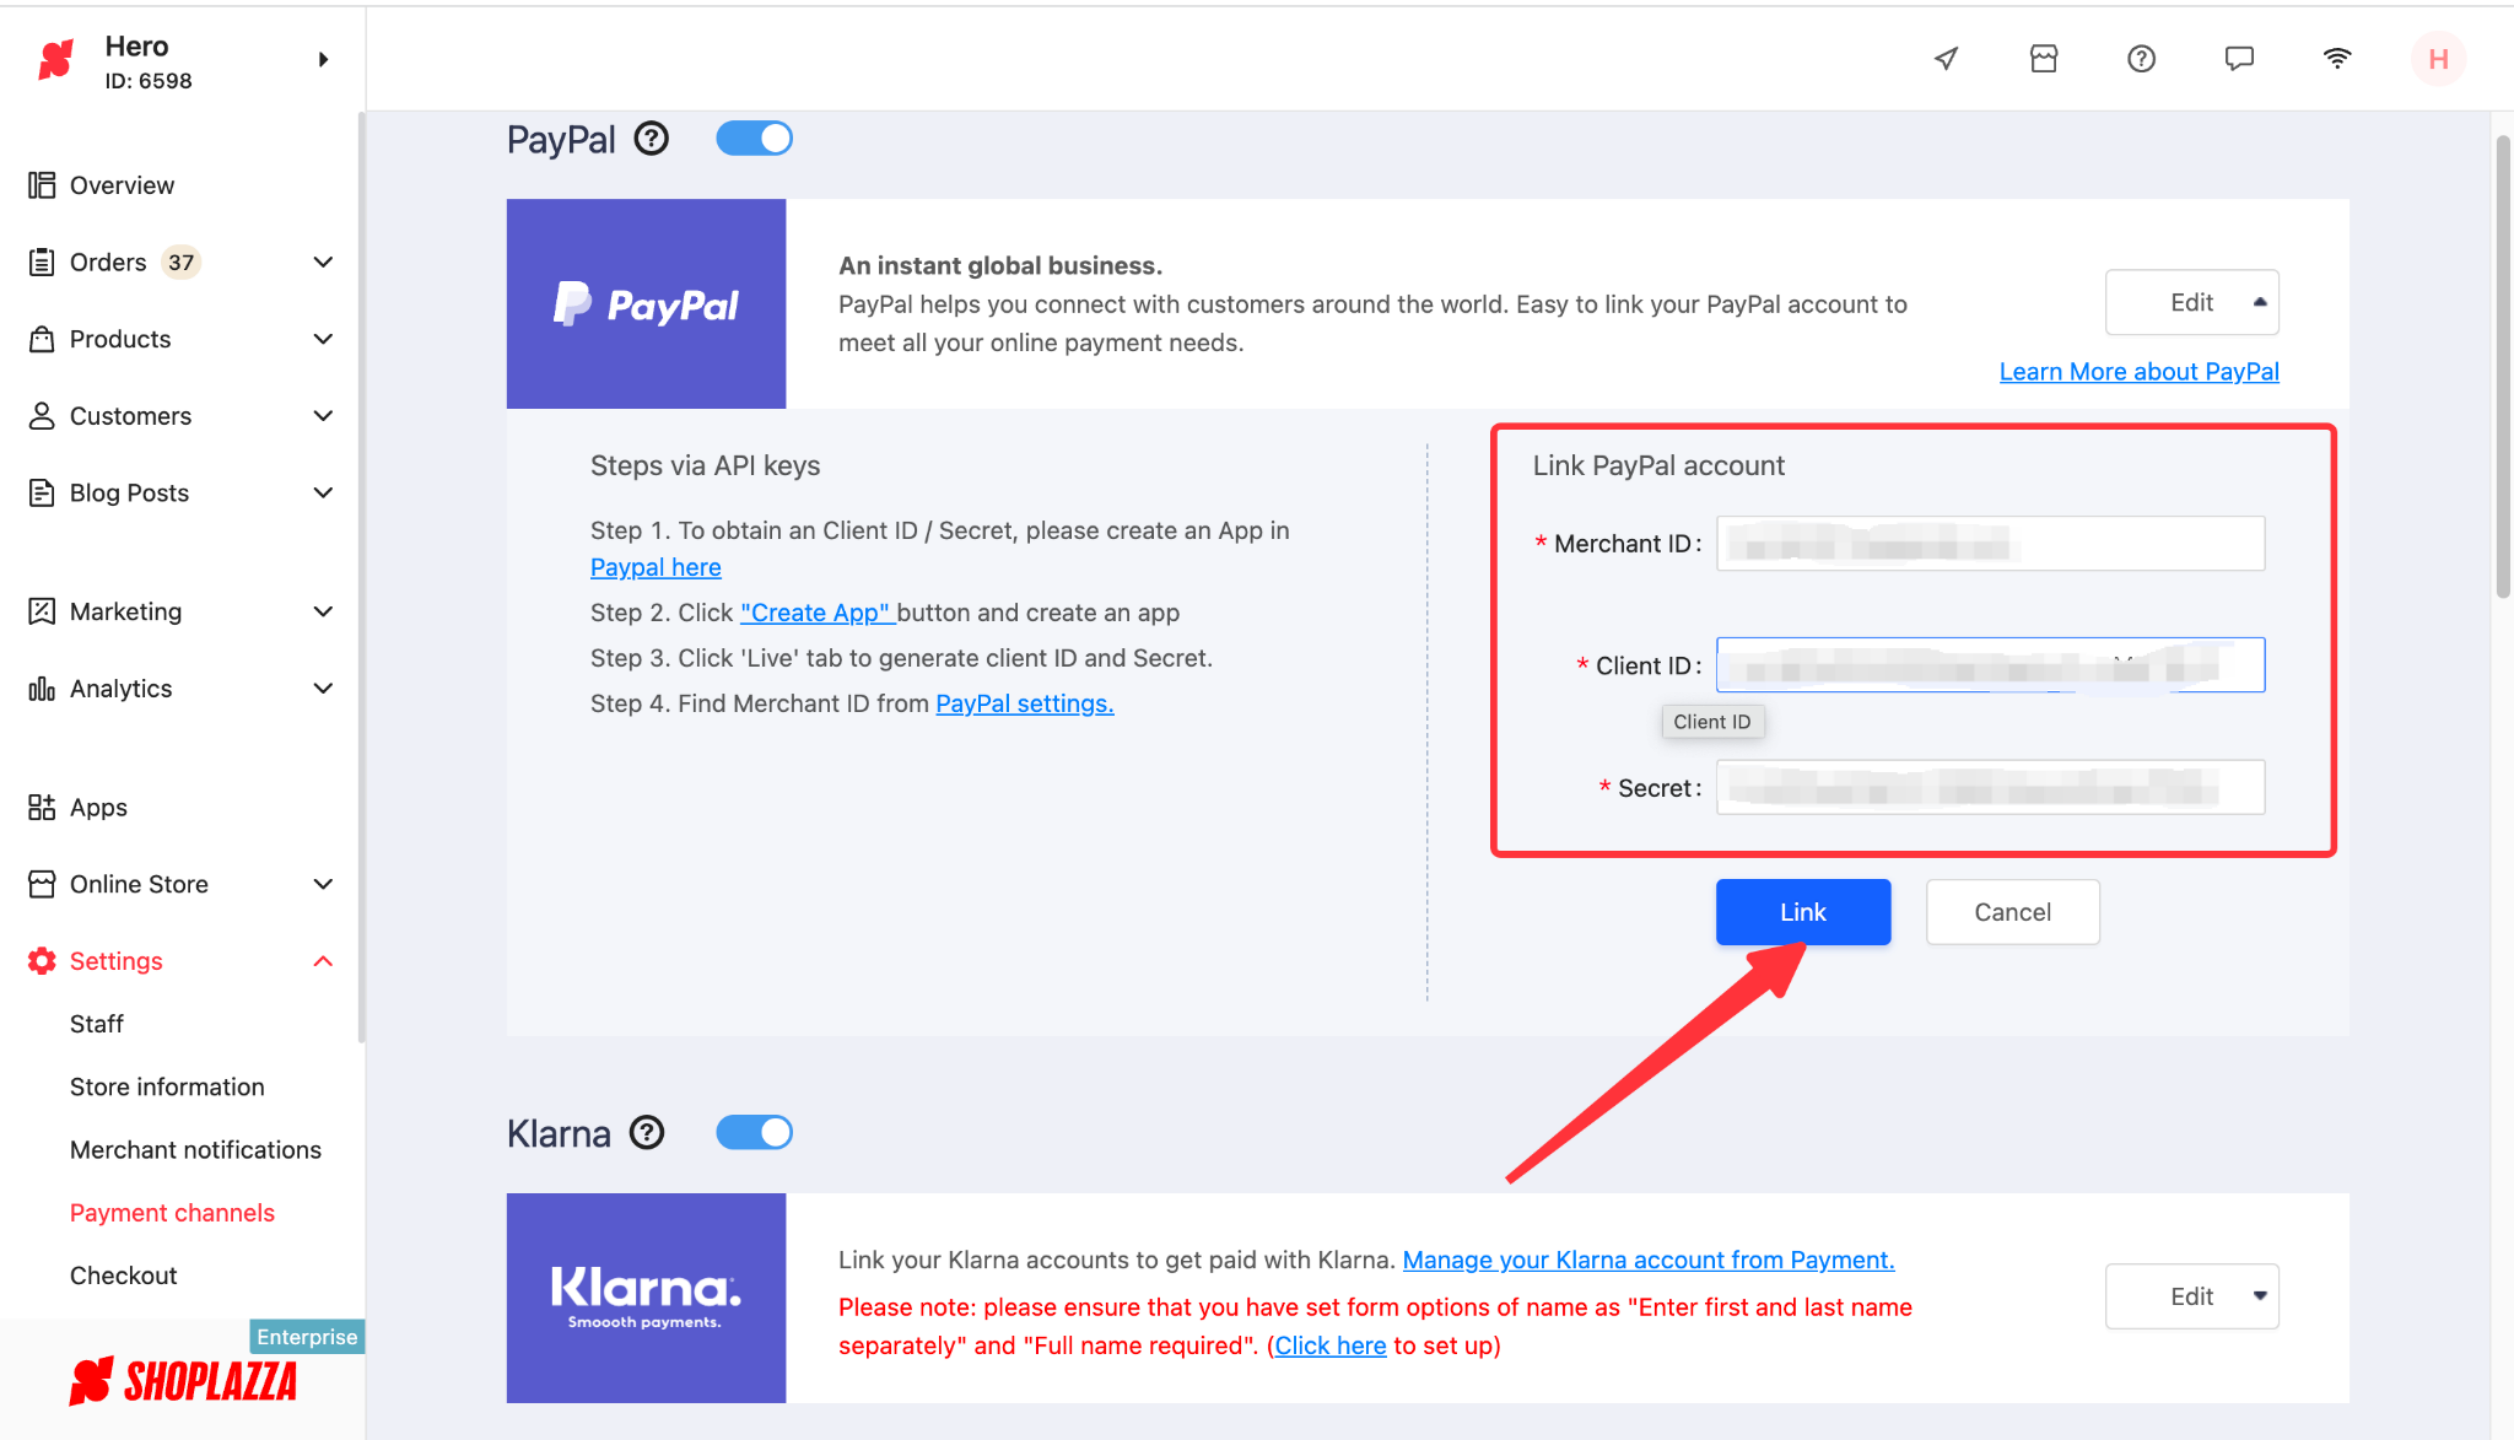Click the Klarna help question icon
The height and width of the screenshot is (1440, 2514).
(647, 1133)
